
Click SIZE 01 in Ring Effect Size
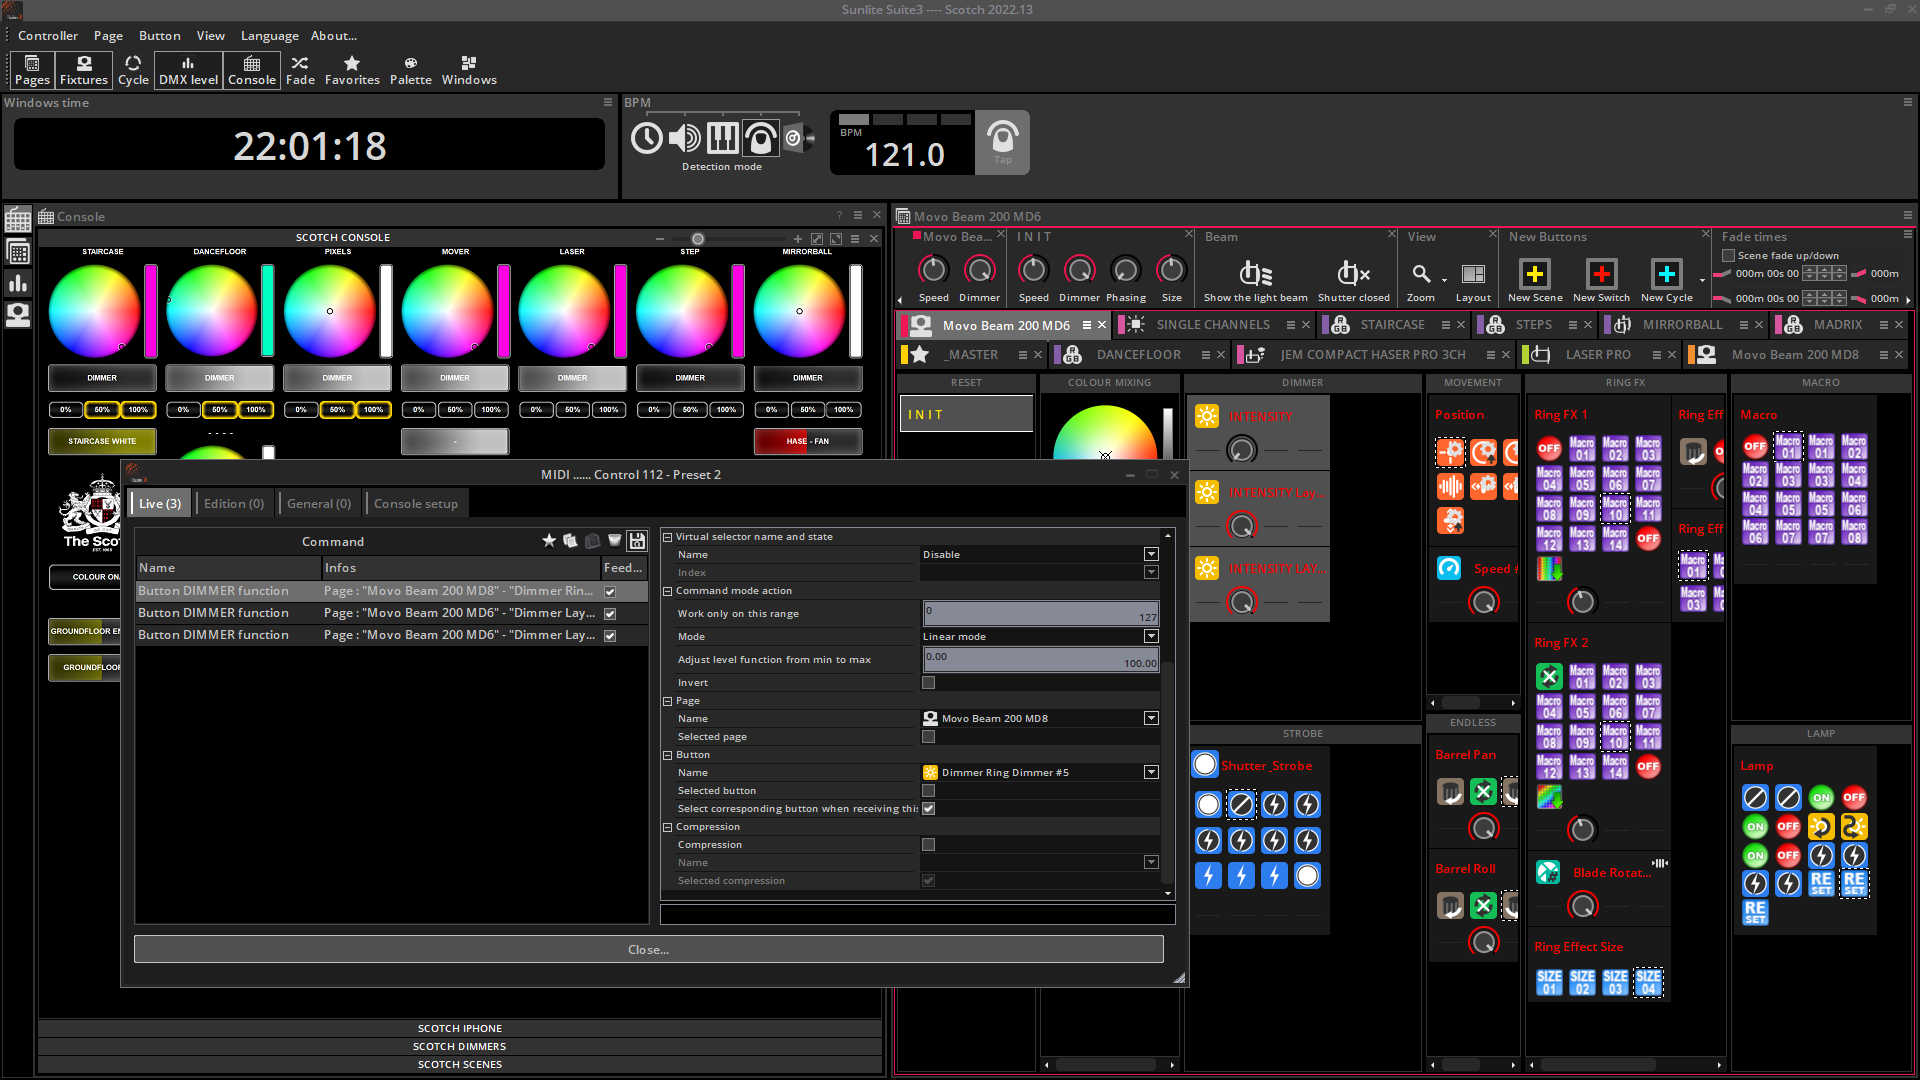1549,982
